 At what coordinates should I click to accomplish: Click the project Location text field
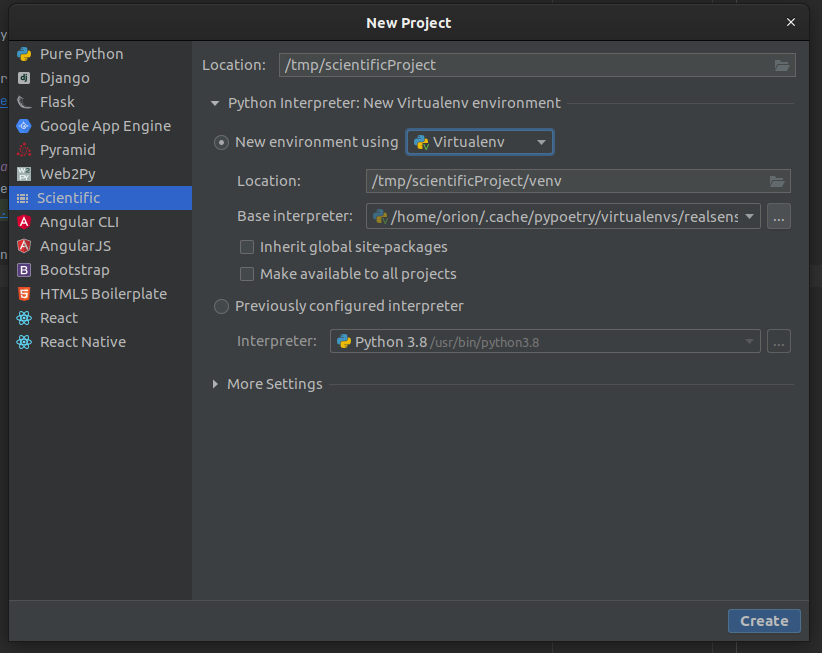(520, 65)
